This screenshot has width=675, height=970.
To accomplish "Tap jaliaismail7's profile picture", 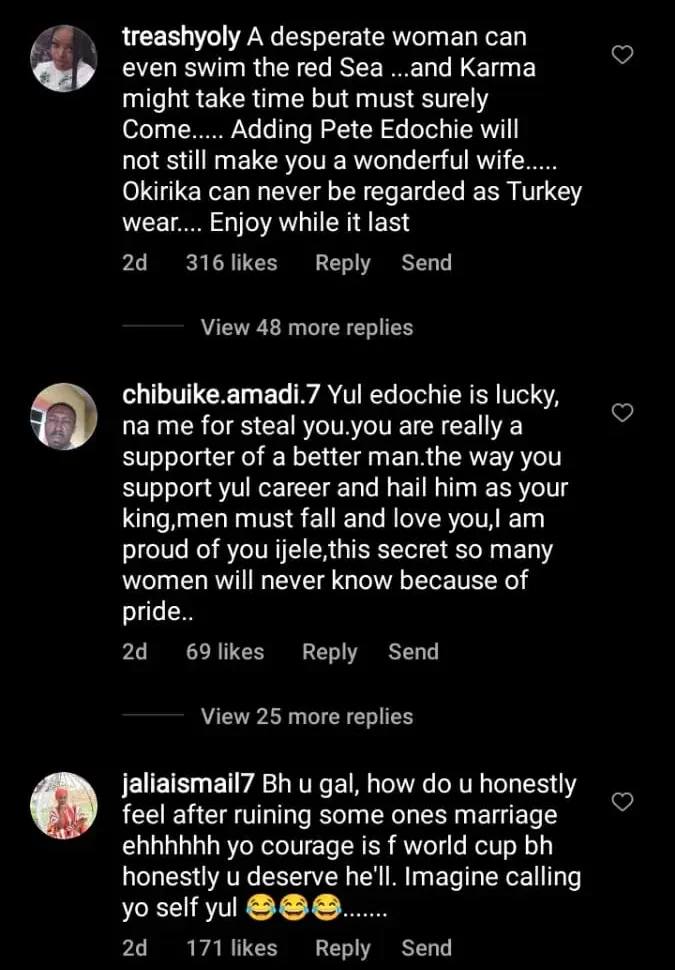I will tap(60, 803).
